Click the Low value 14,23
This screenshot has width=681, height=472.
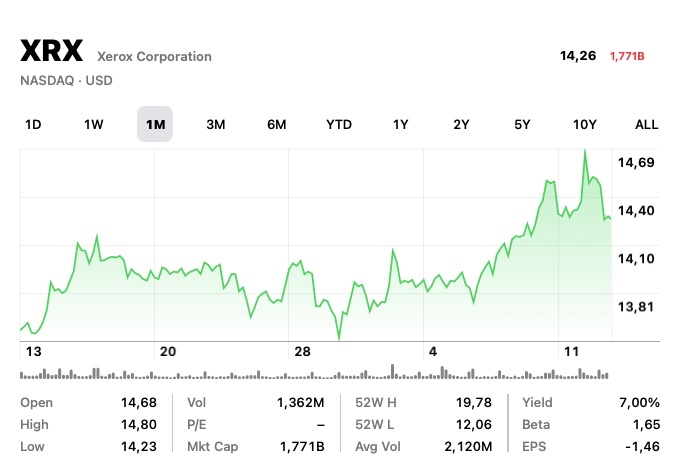pos(139,446)
